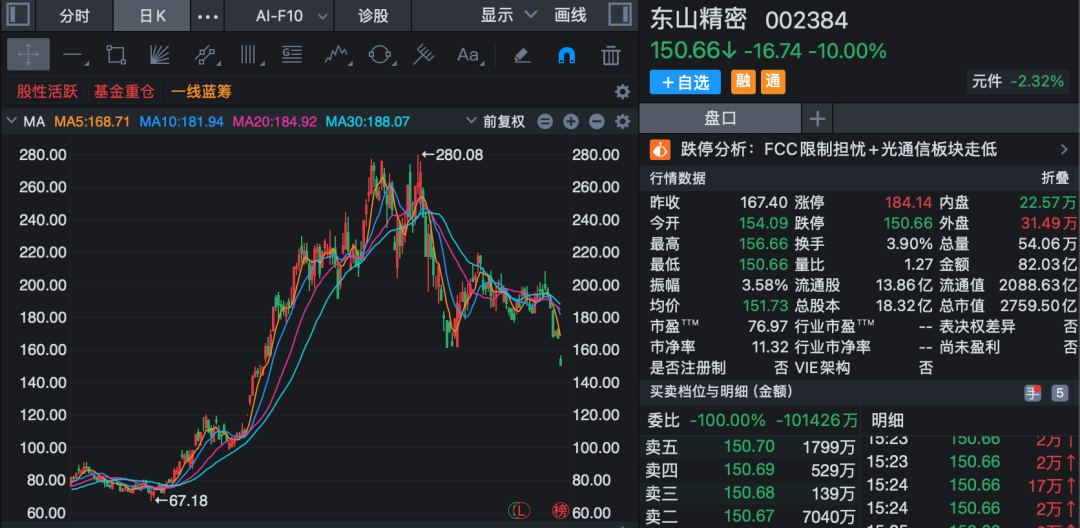
Task: Expand the MA indicator dropdown chevron
Action: coord(11,122)
